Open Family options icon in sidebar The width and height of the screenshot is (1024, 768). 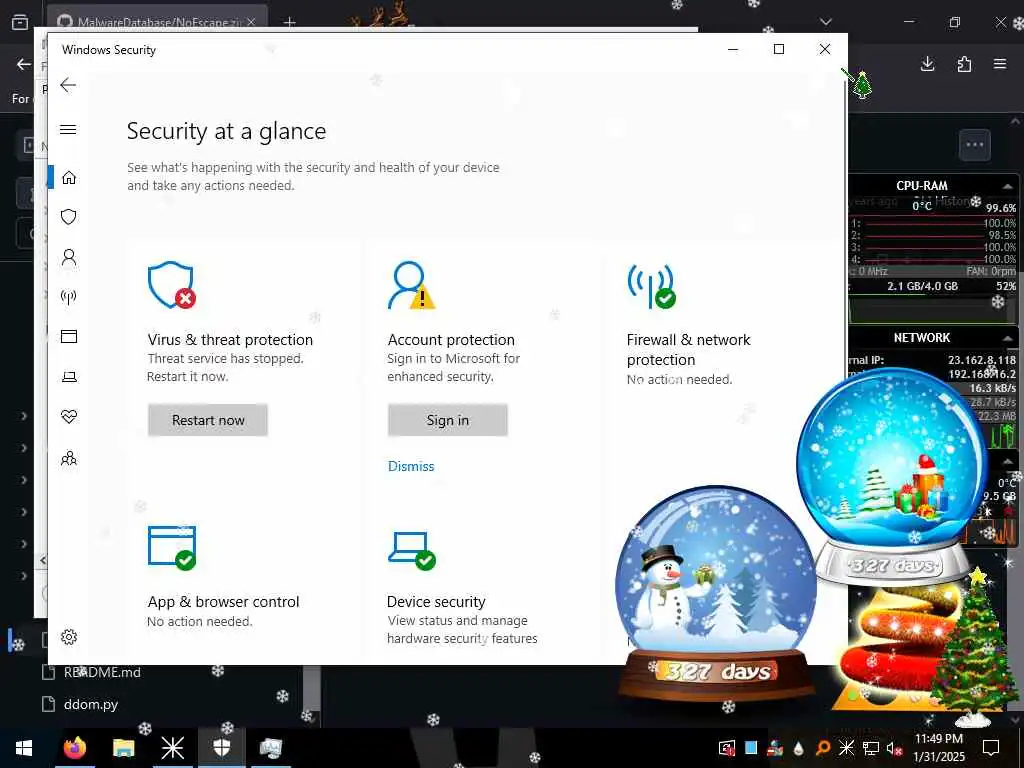[69, 458]
